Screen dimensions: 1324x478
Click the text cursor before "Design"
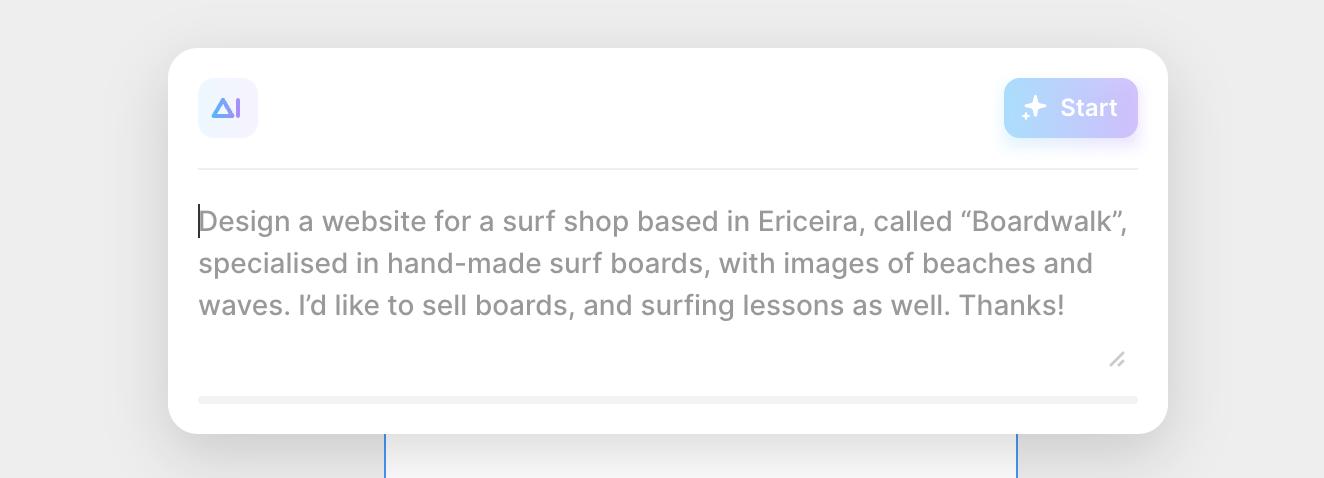pyautogui.click(x=199, y=222)
